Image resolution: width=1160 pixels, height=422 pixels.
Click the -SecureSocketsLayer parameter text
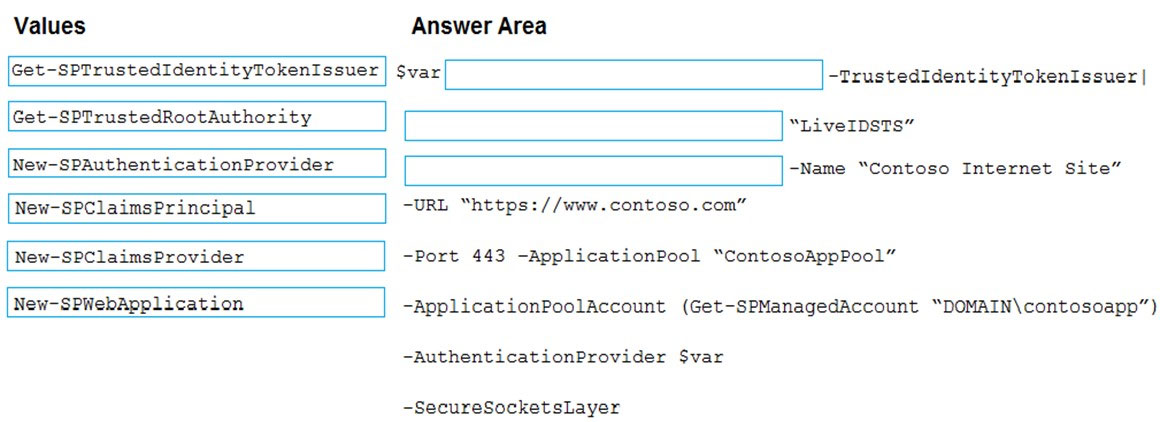(510, 407)
